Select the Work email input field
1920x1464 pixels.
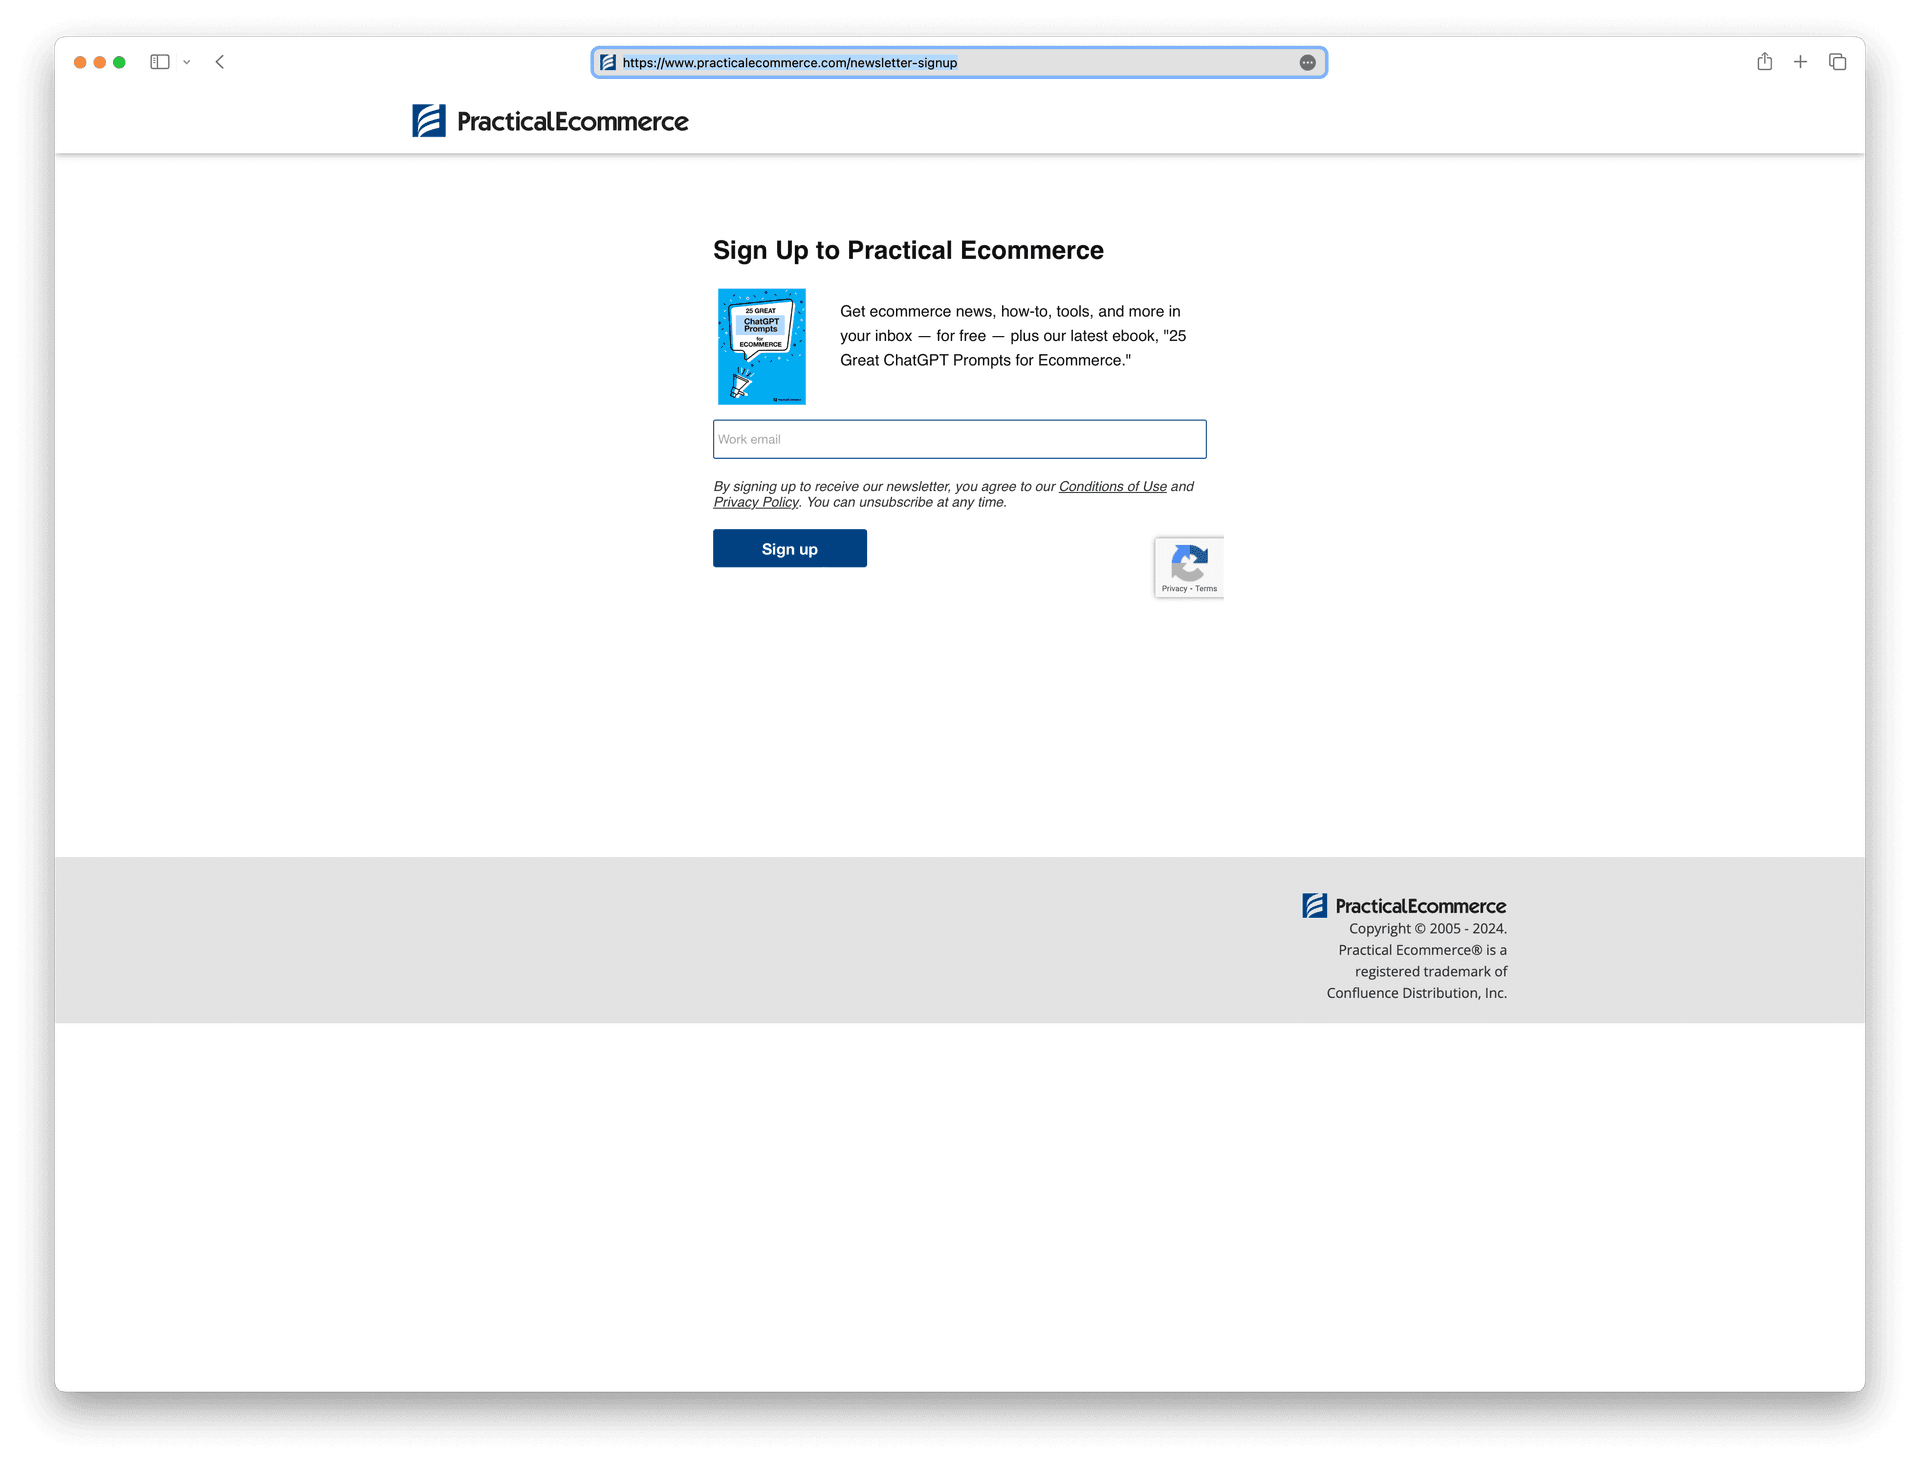(x=959, y=438)
